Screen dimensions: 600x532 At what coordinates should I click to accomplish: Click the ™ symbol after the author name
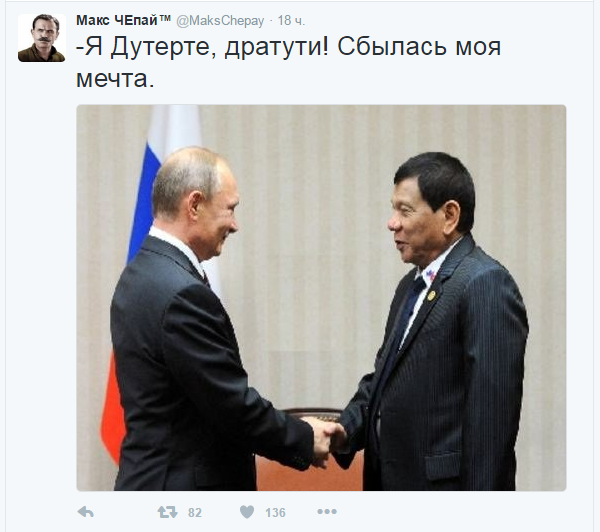[165, 18]
